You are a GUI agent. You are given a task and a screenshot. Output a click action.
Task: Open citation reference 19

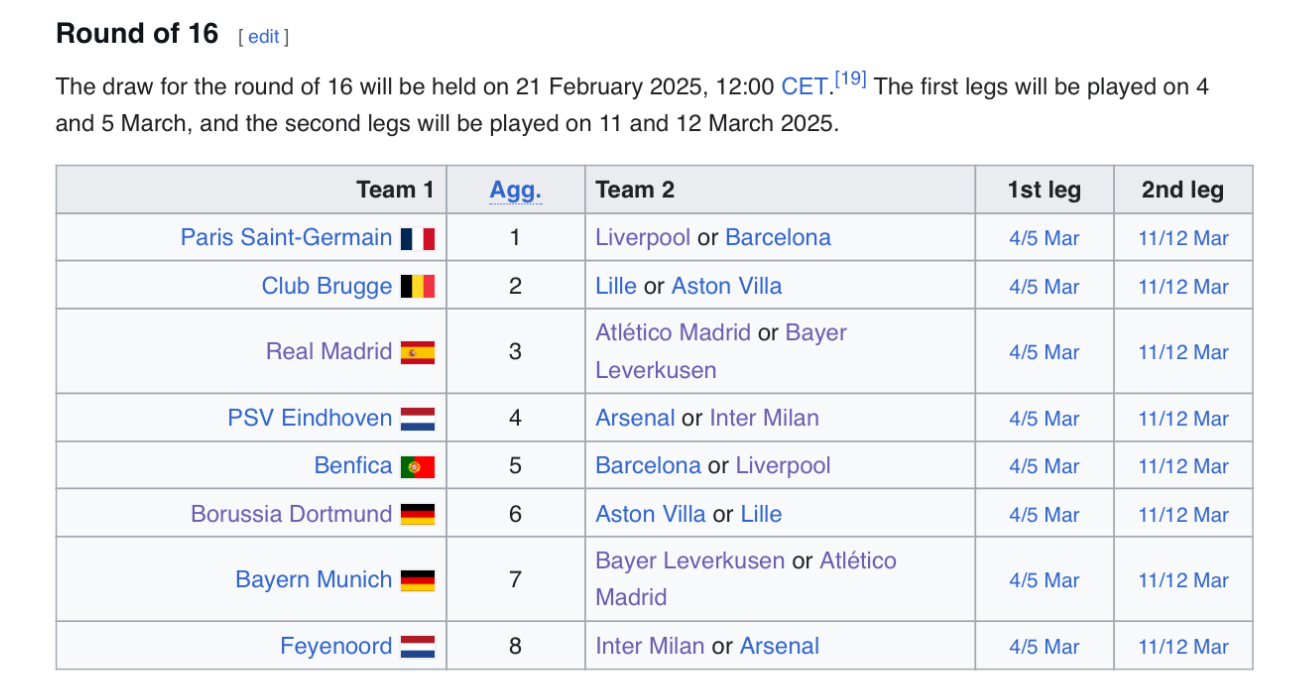point(849,78)
